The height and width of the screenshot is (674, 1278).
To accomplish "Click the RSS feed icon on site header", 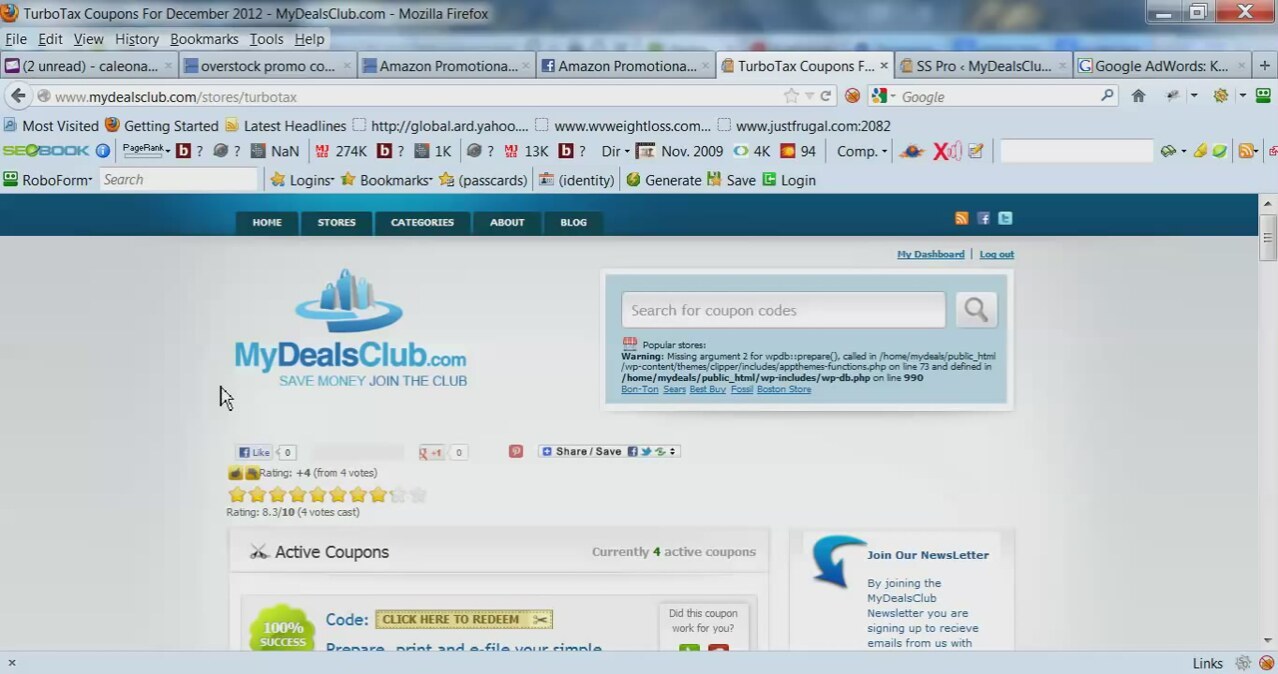I will 961,219.
